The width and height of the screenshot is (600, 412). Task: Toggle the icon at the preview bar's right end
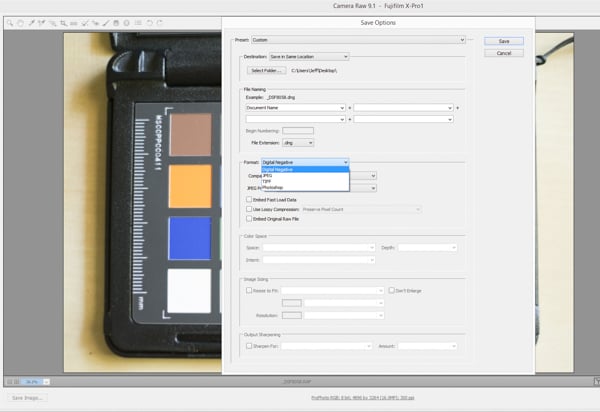[x=597, y=381]
